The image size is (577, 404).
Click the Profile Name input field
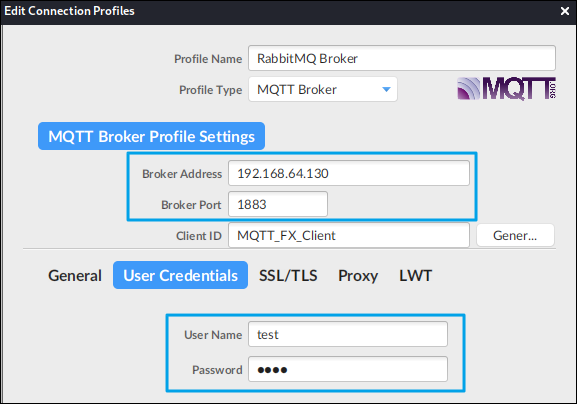tap(402, 58)
